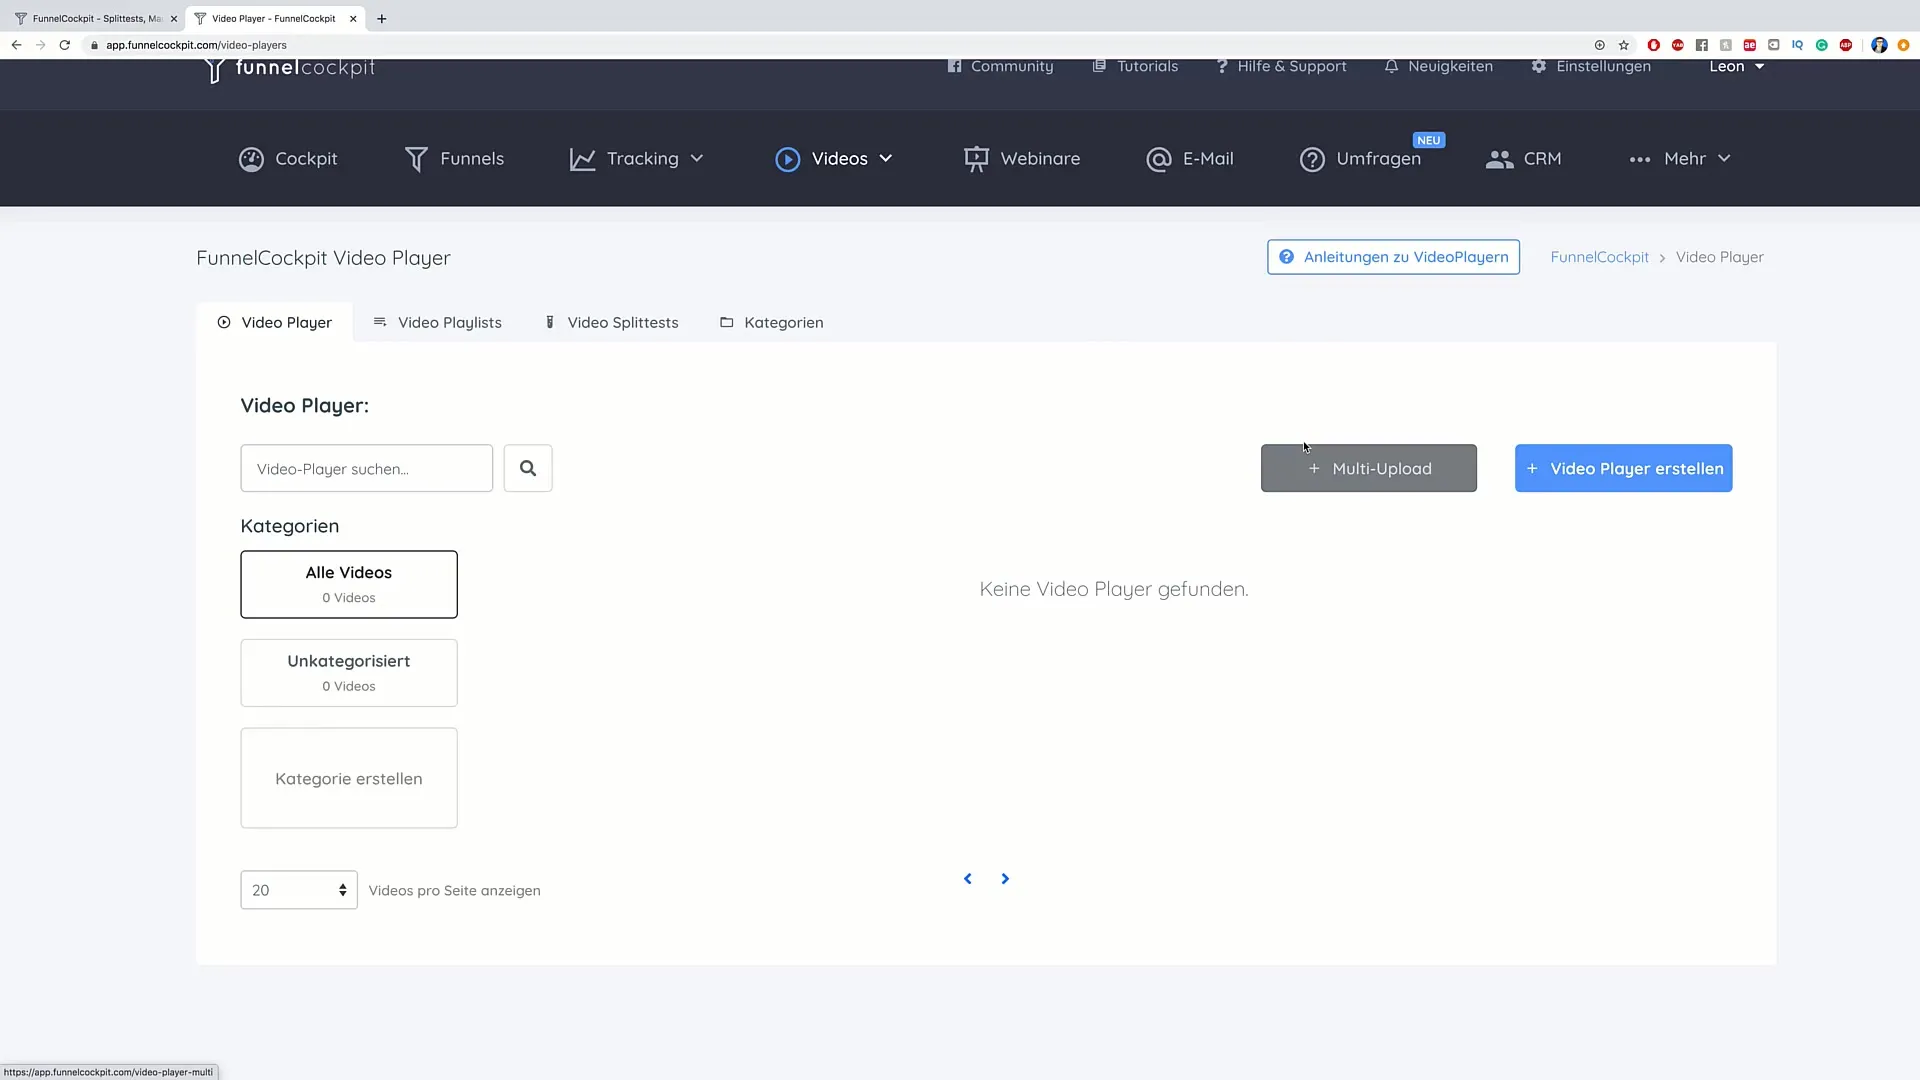Click the Einstellungen gear toggle
Screen dimensions: 1920x1080
tap(1539, 66)
